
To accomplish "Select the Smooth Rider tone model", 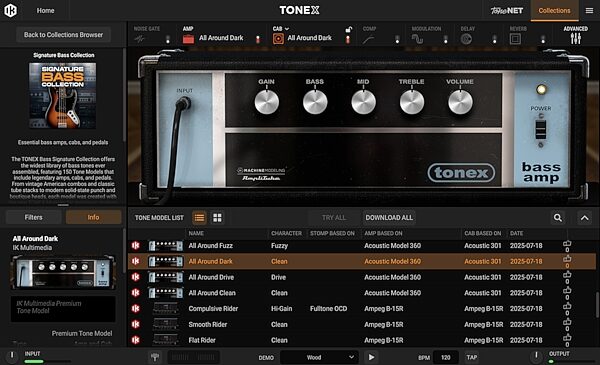I will point(362,324).
